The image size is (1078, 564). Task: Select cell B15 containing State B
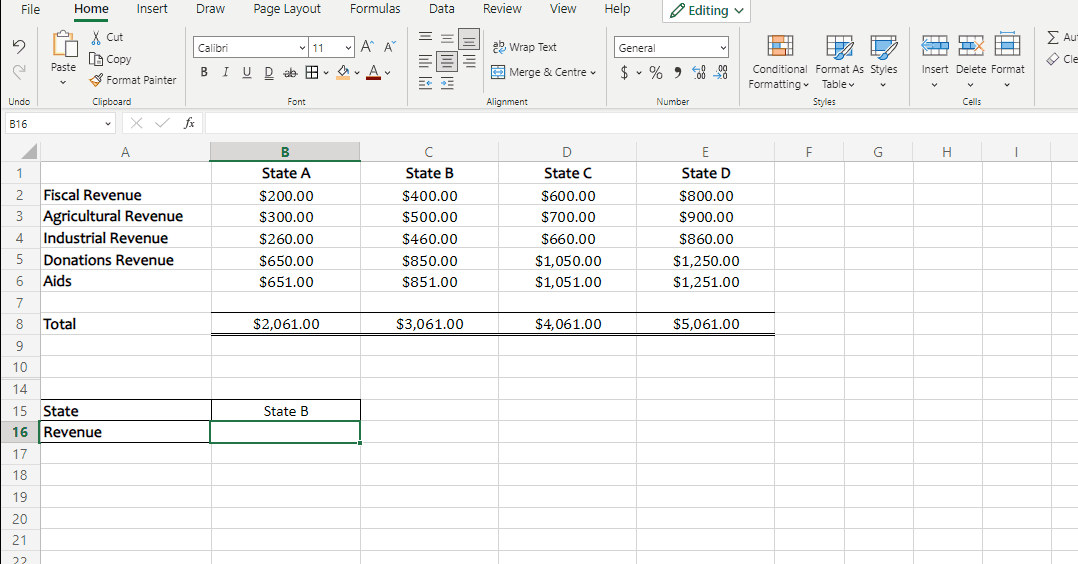pos(285,411)
